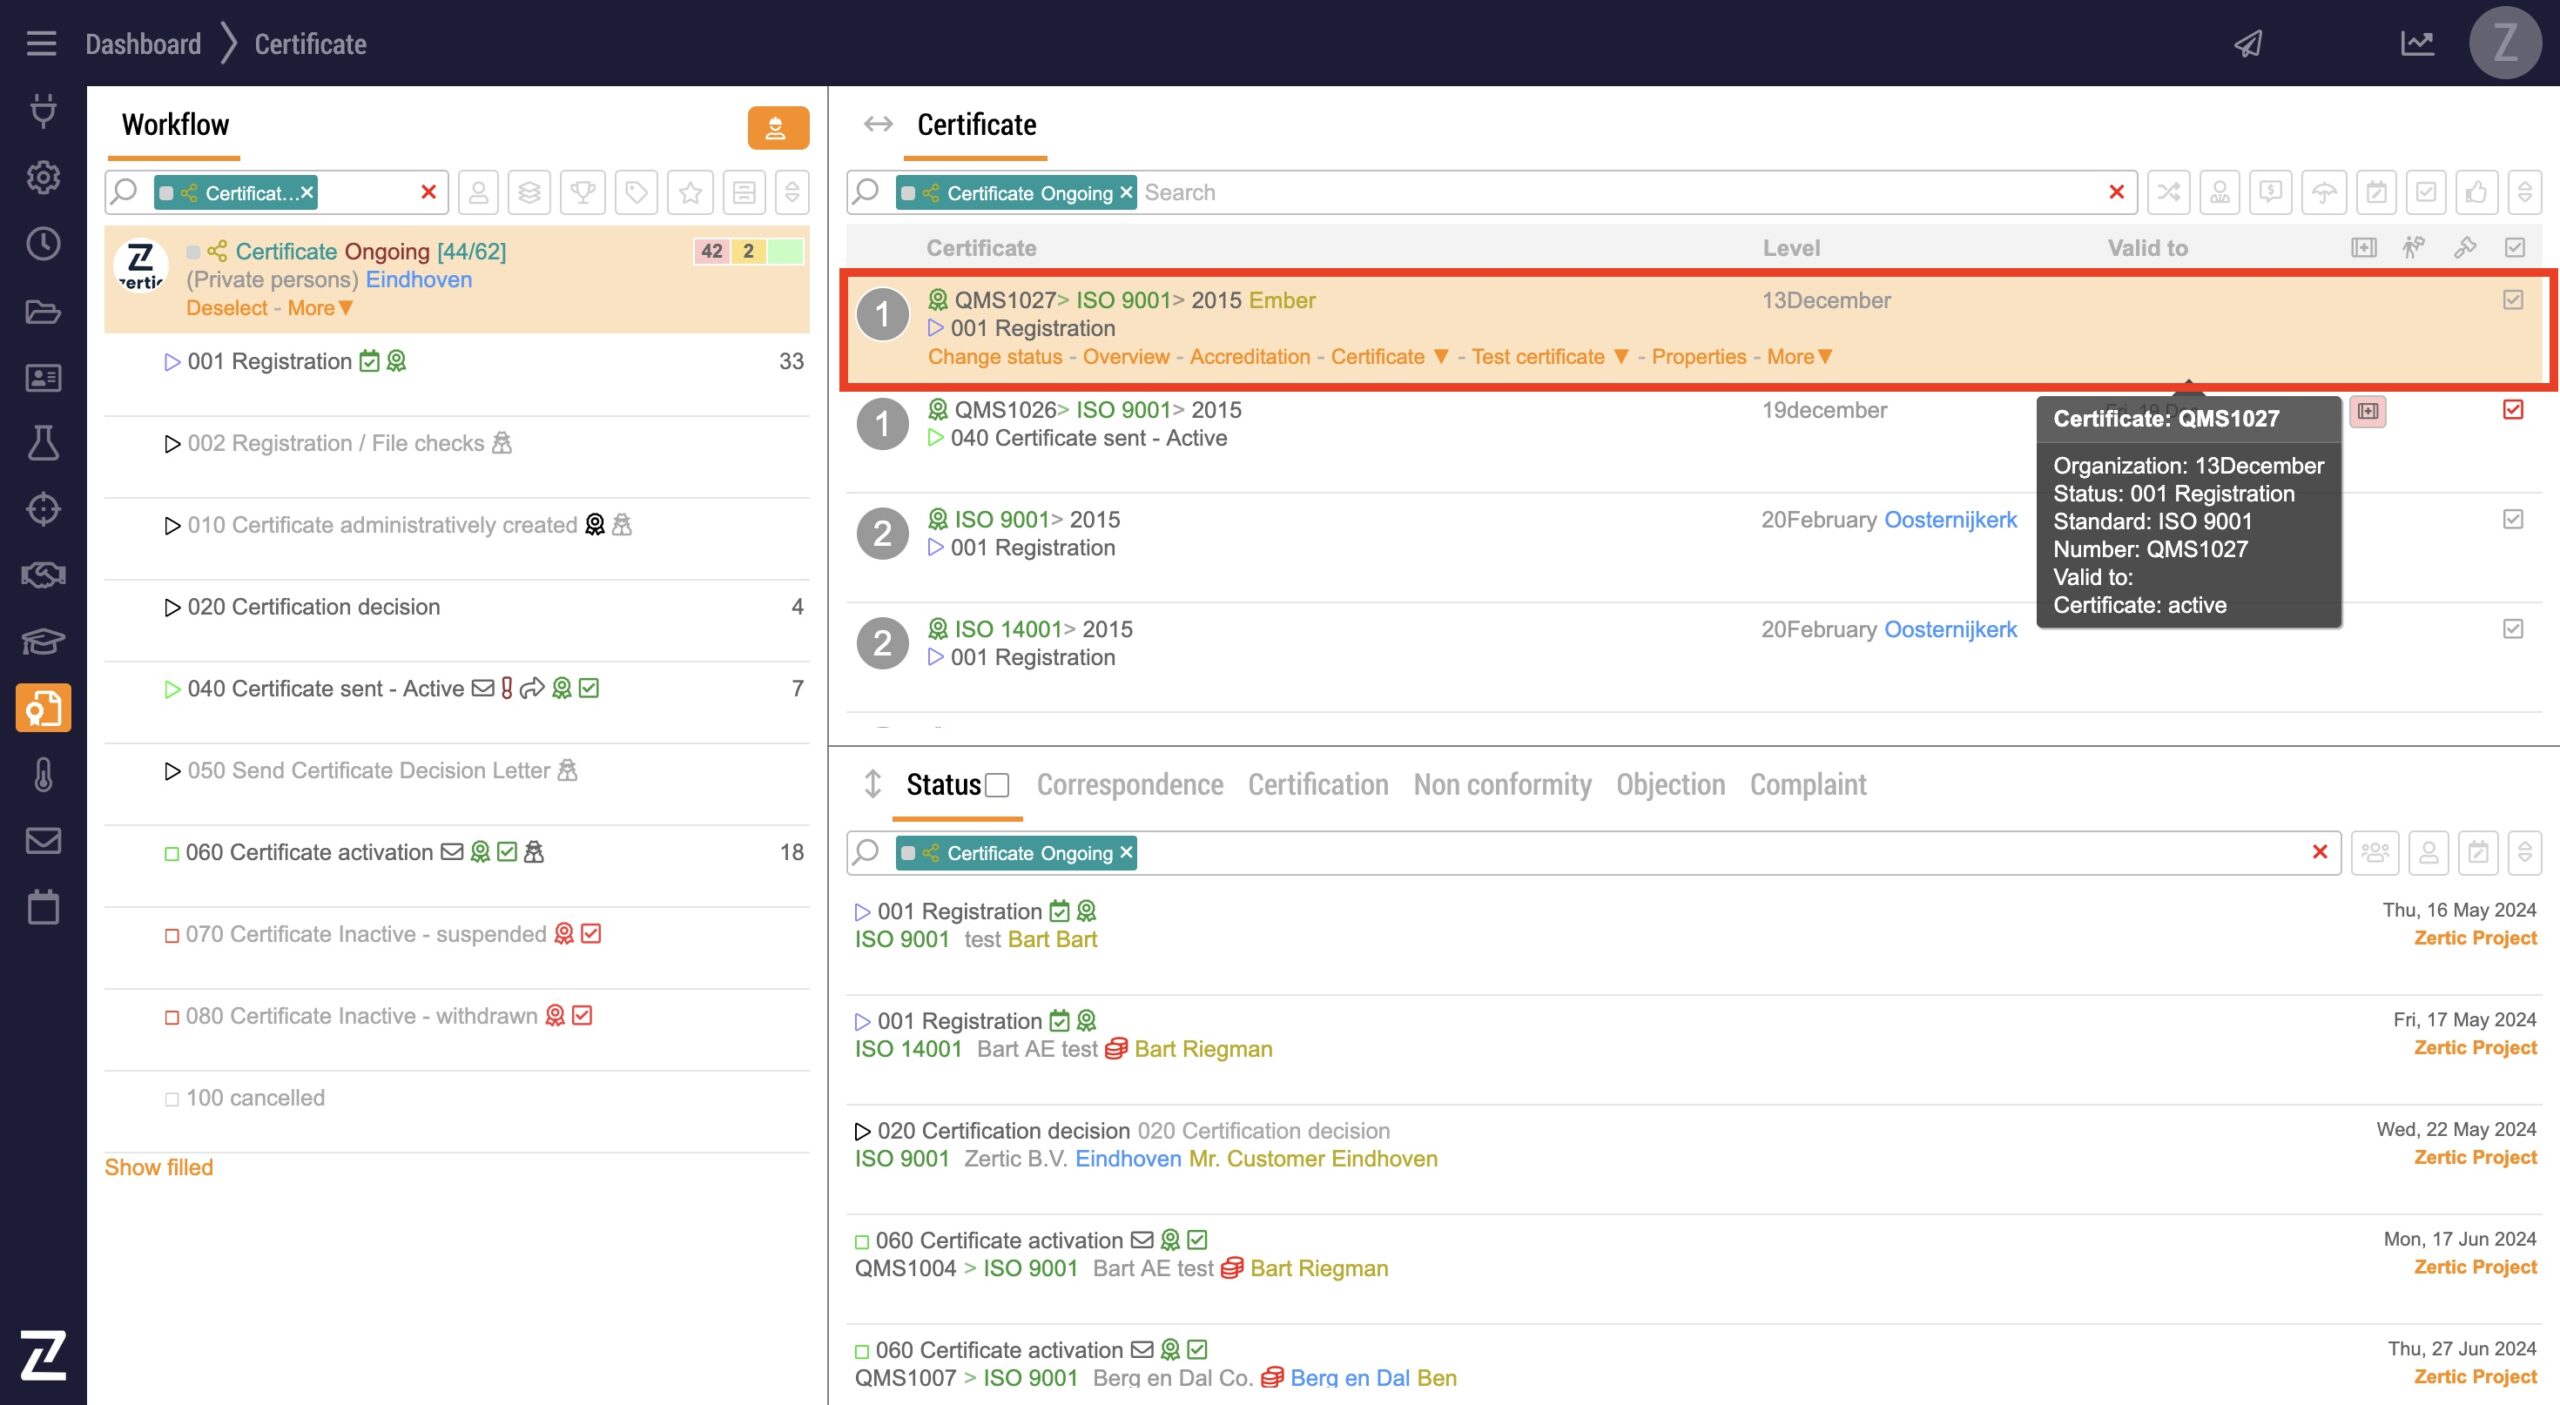The width and height of the screenshot is (2560, 1405).
Task: Click the shuffle icon in Certificate toolbar
Action: pyautogui.click(x=2168, y=192)
